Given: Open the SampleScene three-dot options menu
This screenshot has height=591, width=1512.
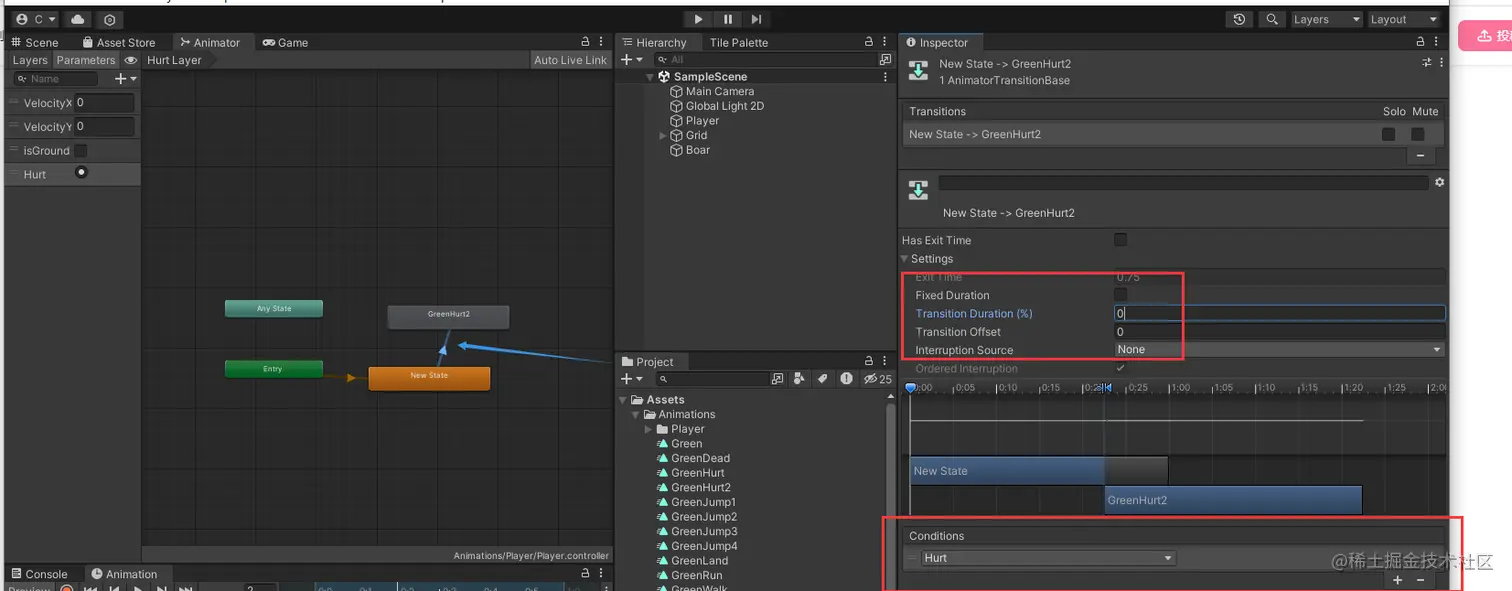Looking at the screenshot, I should click(x=885, y=77).
